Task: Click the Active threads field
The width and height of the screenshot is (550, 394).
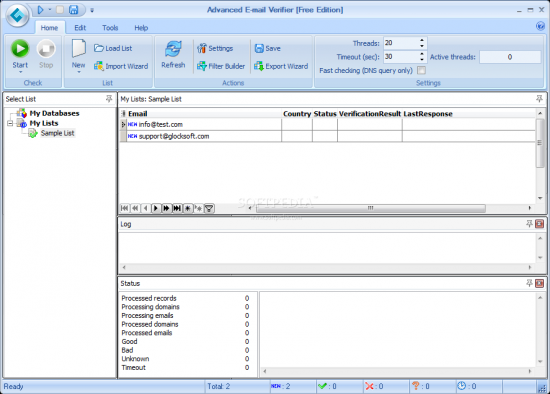Action: click(510, 57)
